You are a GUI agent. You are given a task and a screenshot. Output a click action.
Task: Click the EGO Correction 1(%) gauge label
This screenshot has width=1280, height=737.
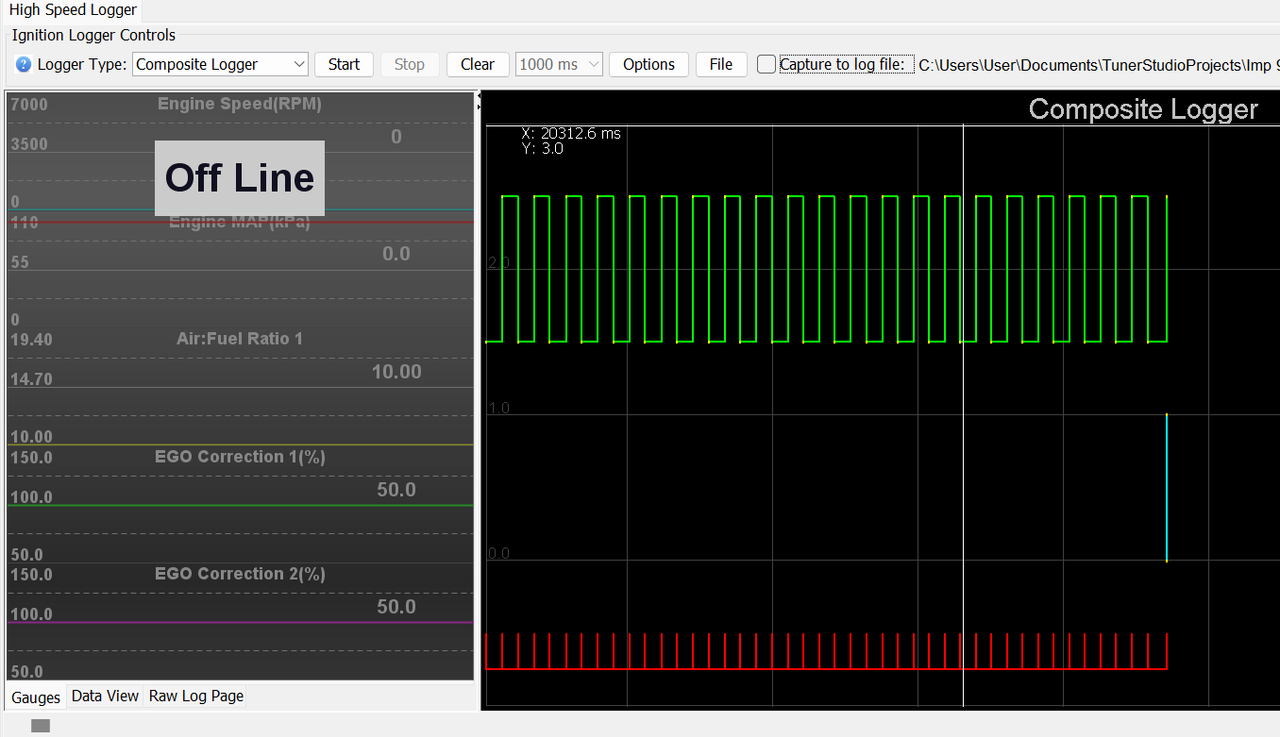click(240, 457)
